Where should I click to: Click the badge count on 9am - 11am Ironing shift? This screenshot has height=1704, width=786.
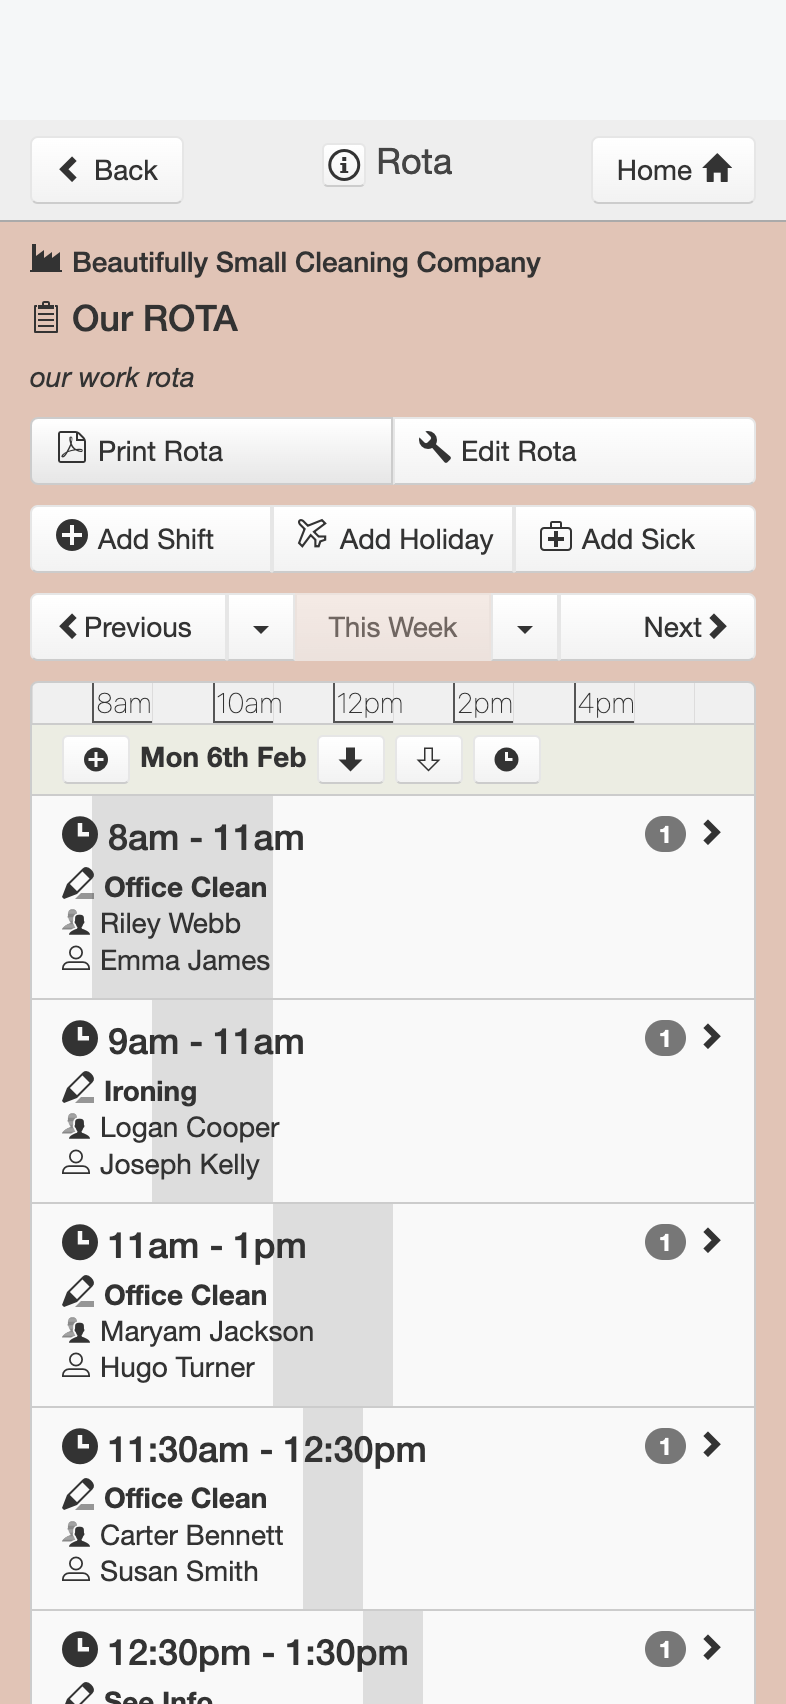tap(665, 1038)
